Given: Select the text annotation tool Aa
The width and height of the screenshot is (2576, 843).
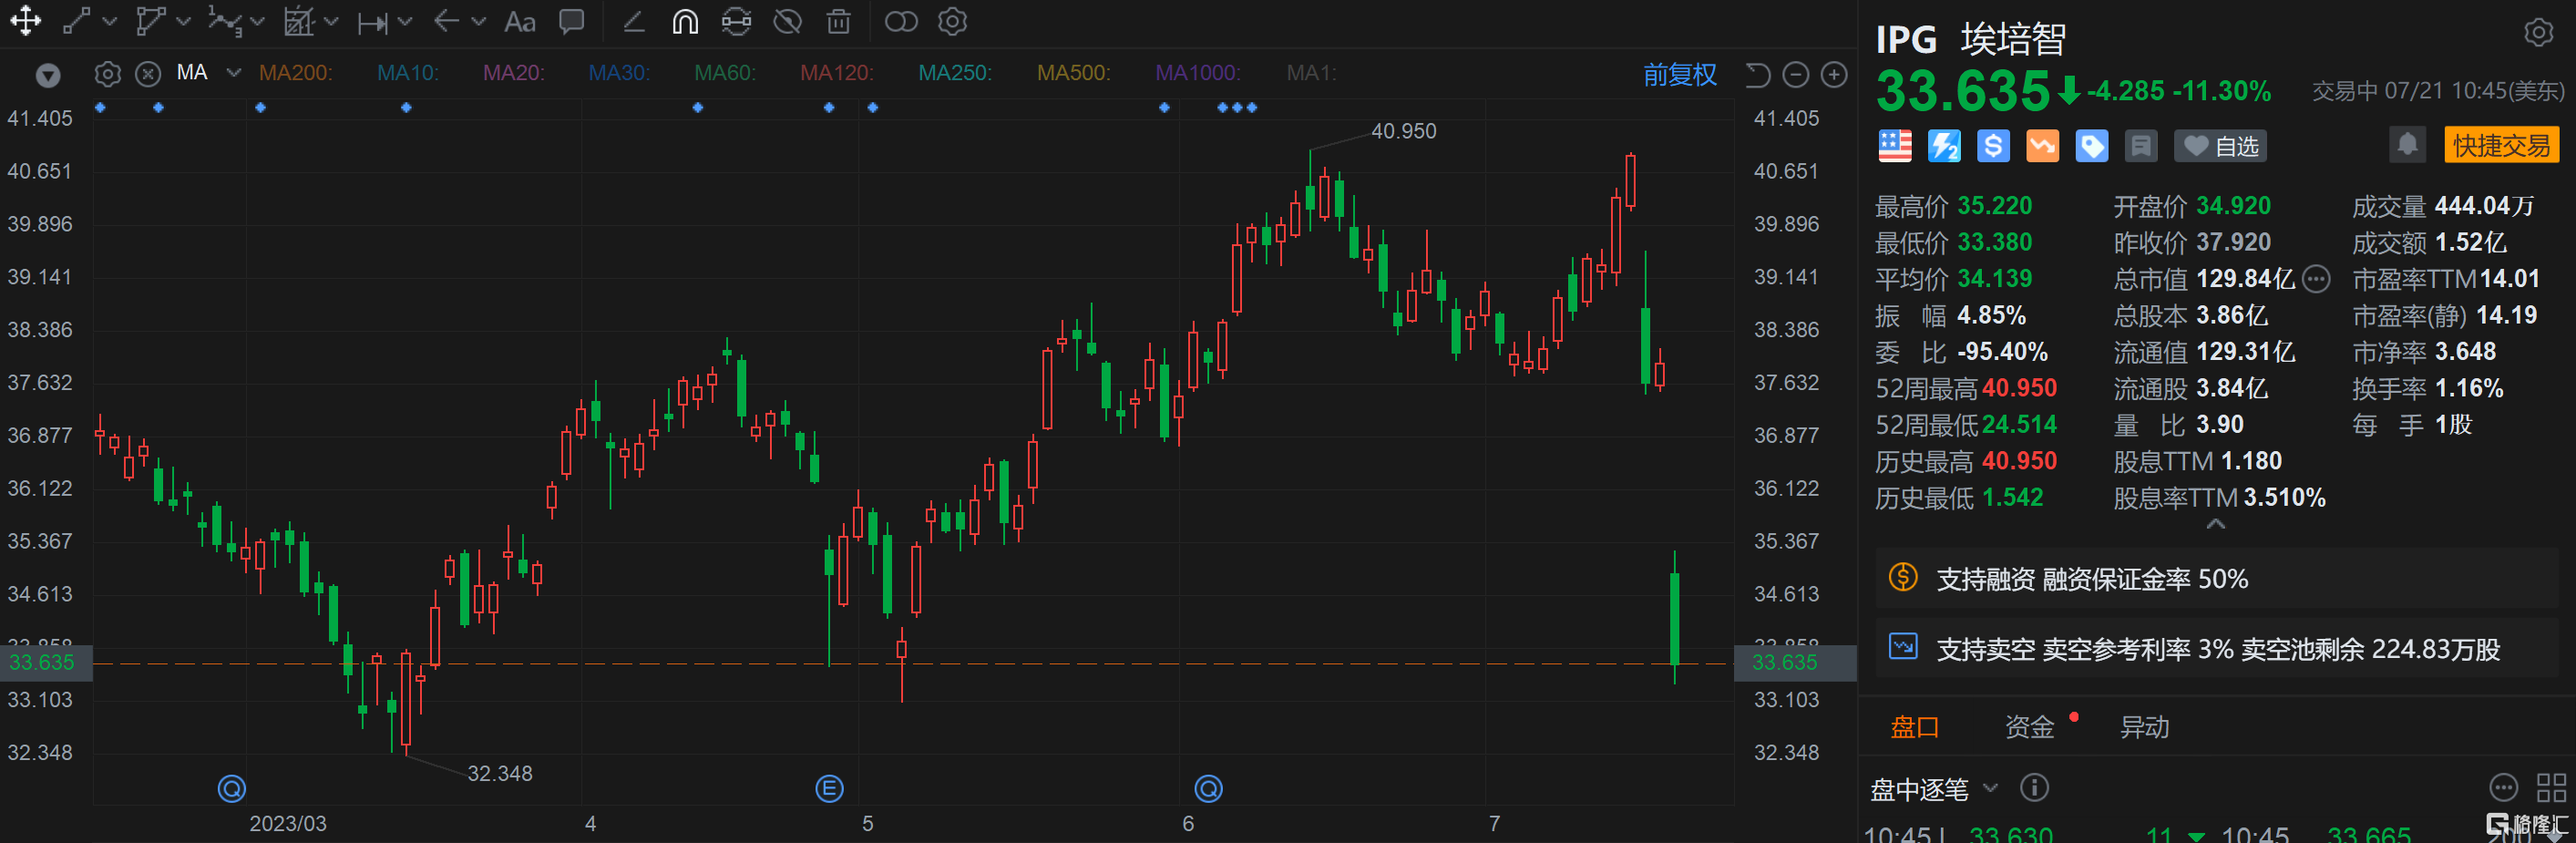Looking at the screenshot, I should pos(519,22).
